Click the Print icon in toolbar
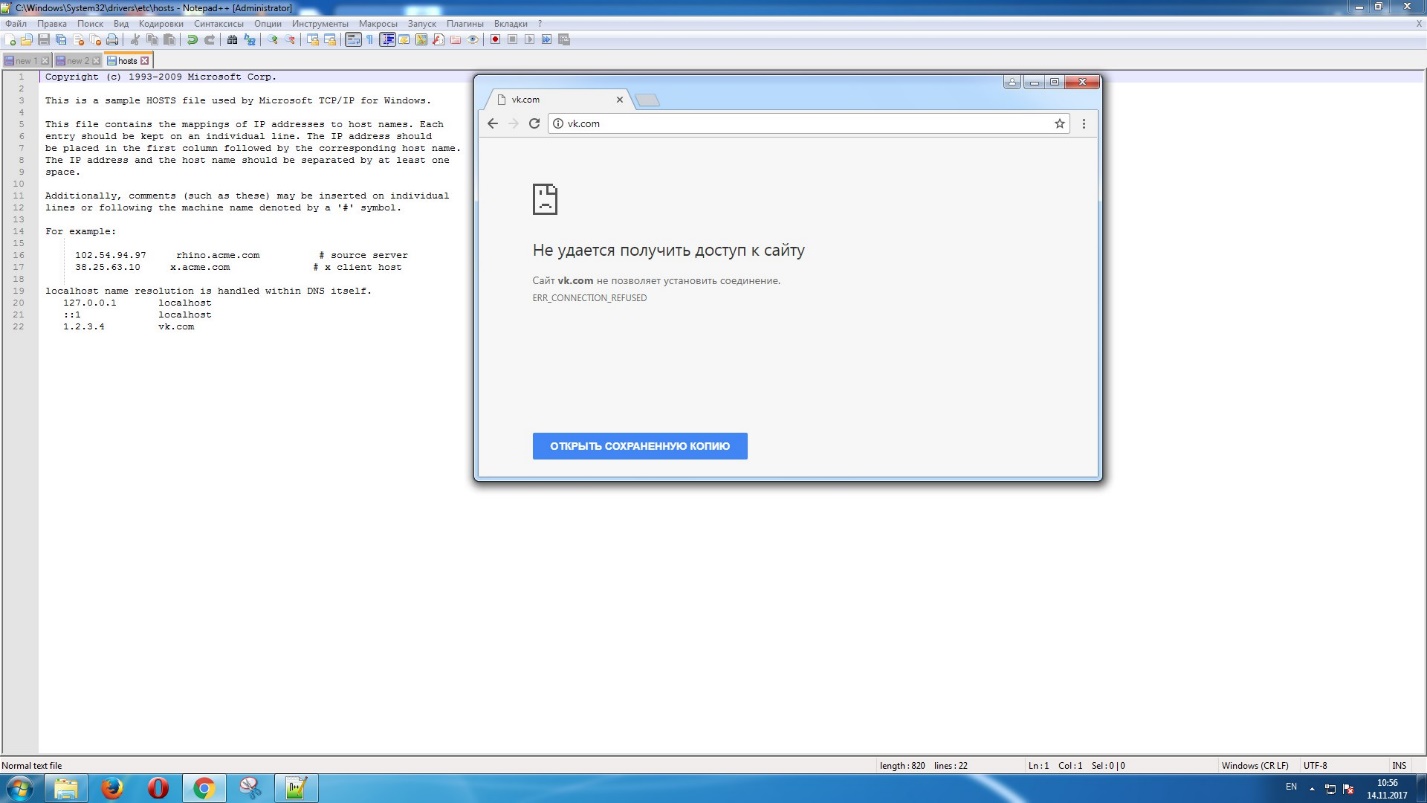The height and width of the screenshot is (803, 1427). pyautogui.click(x=112, y=40)
